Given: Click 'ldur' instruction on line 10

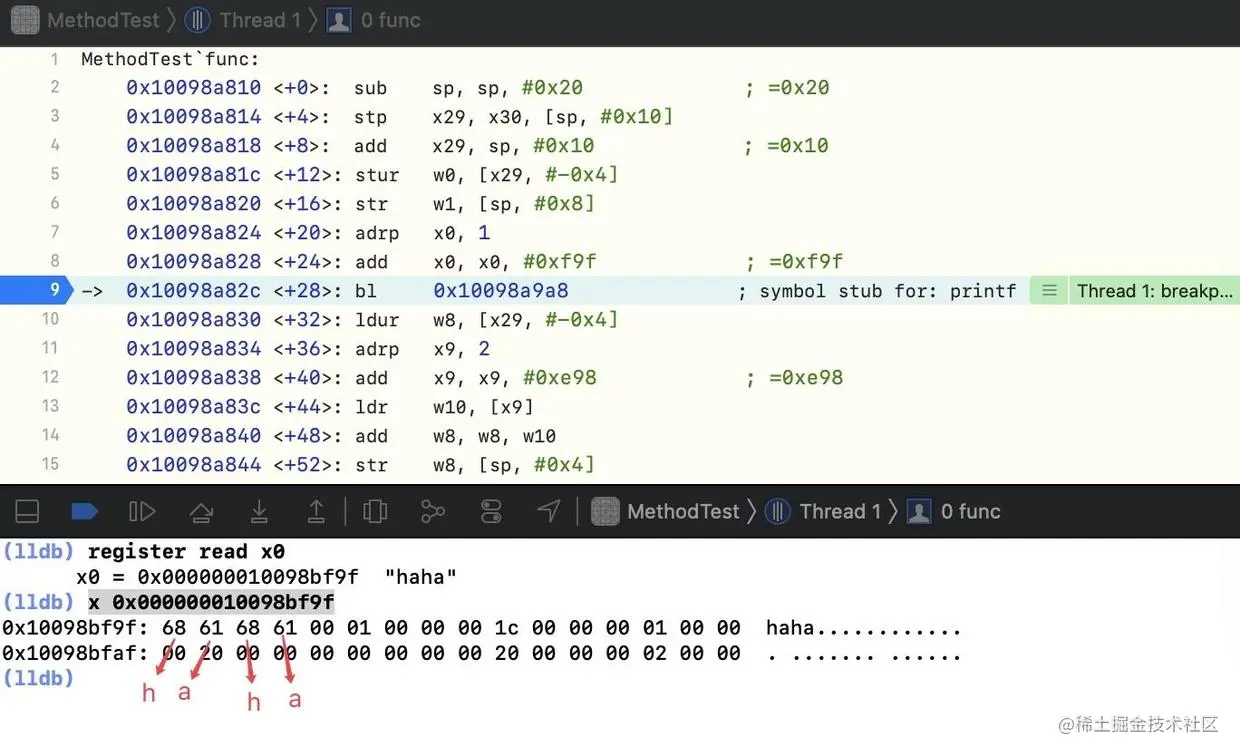Looking at the screenshot, I should [376, 320].
